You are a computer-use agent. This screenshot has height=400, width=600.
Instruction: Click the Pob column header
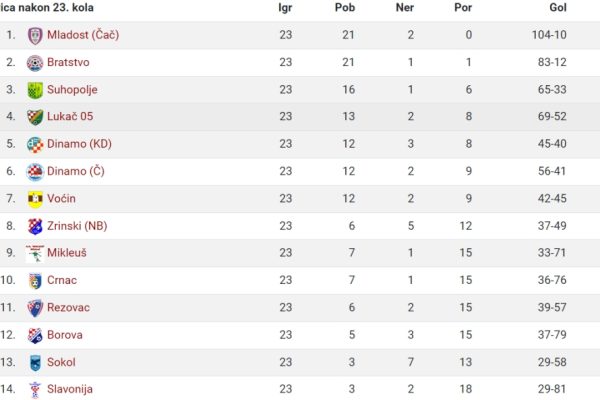[x=345, y=8]
